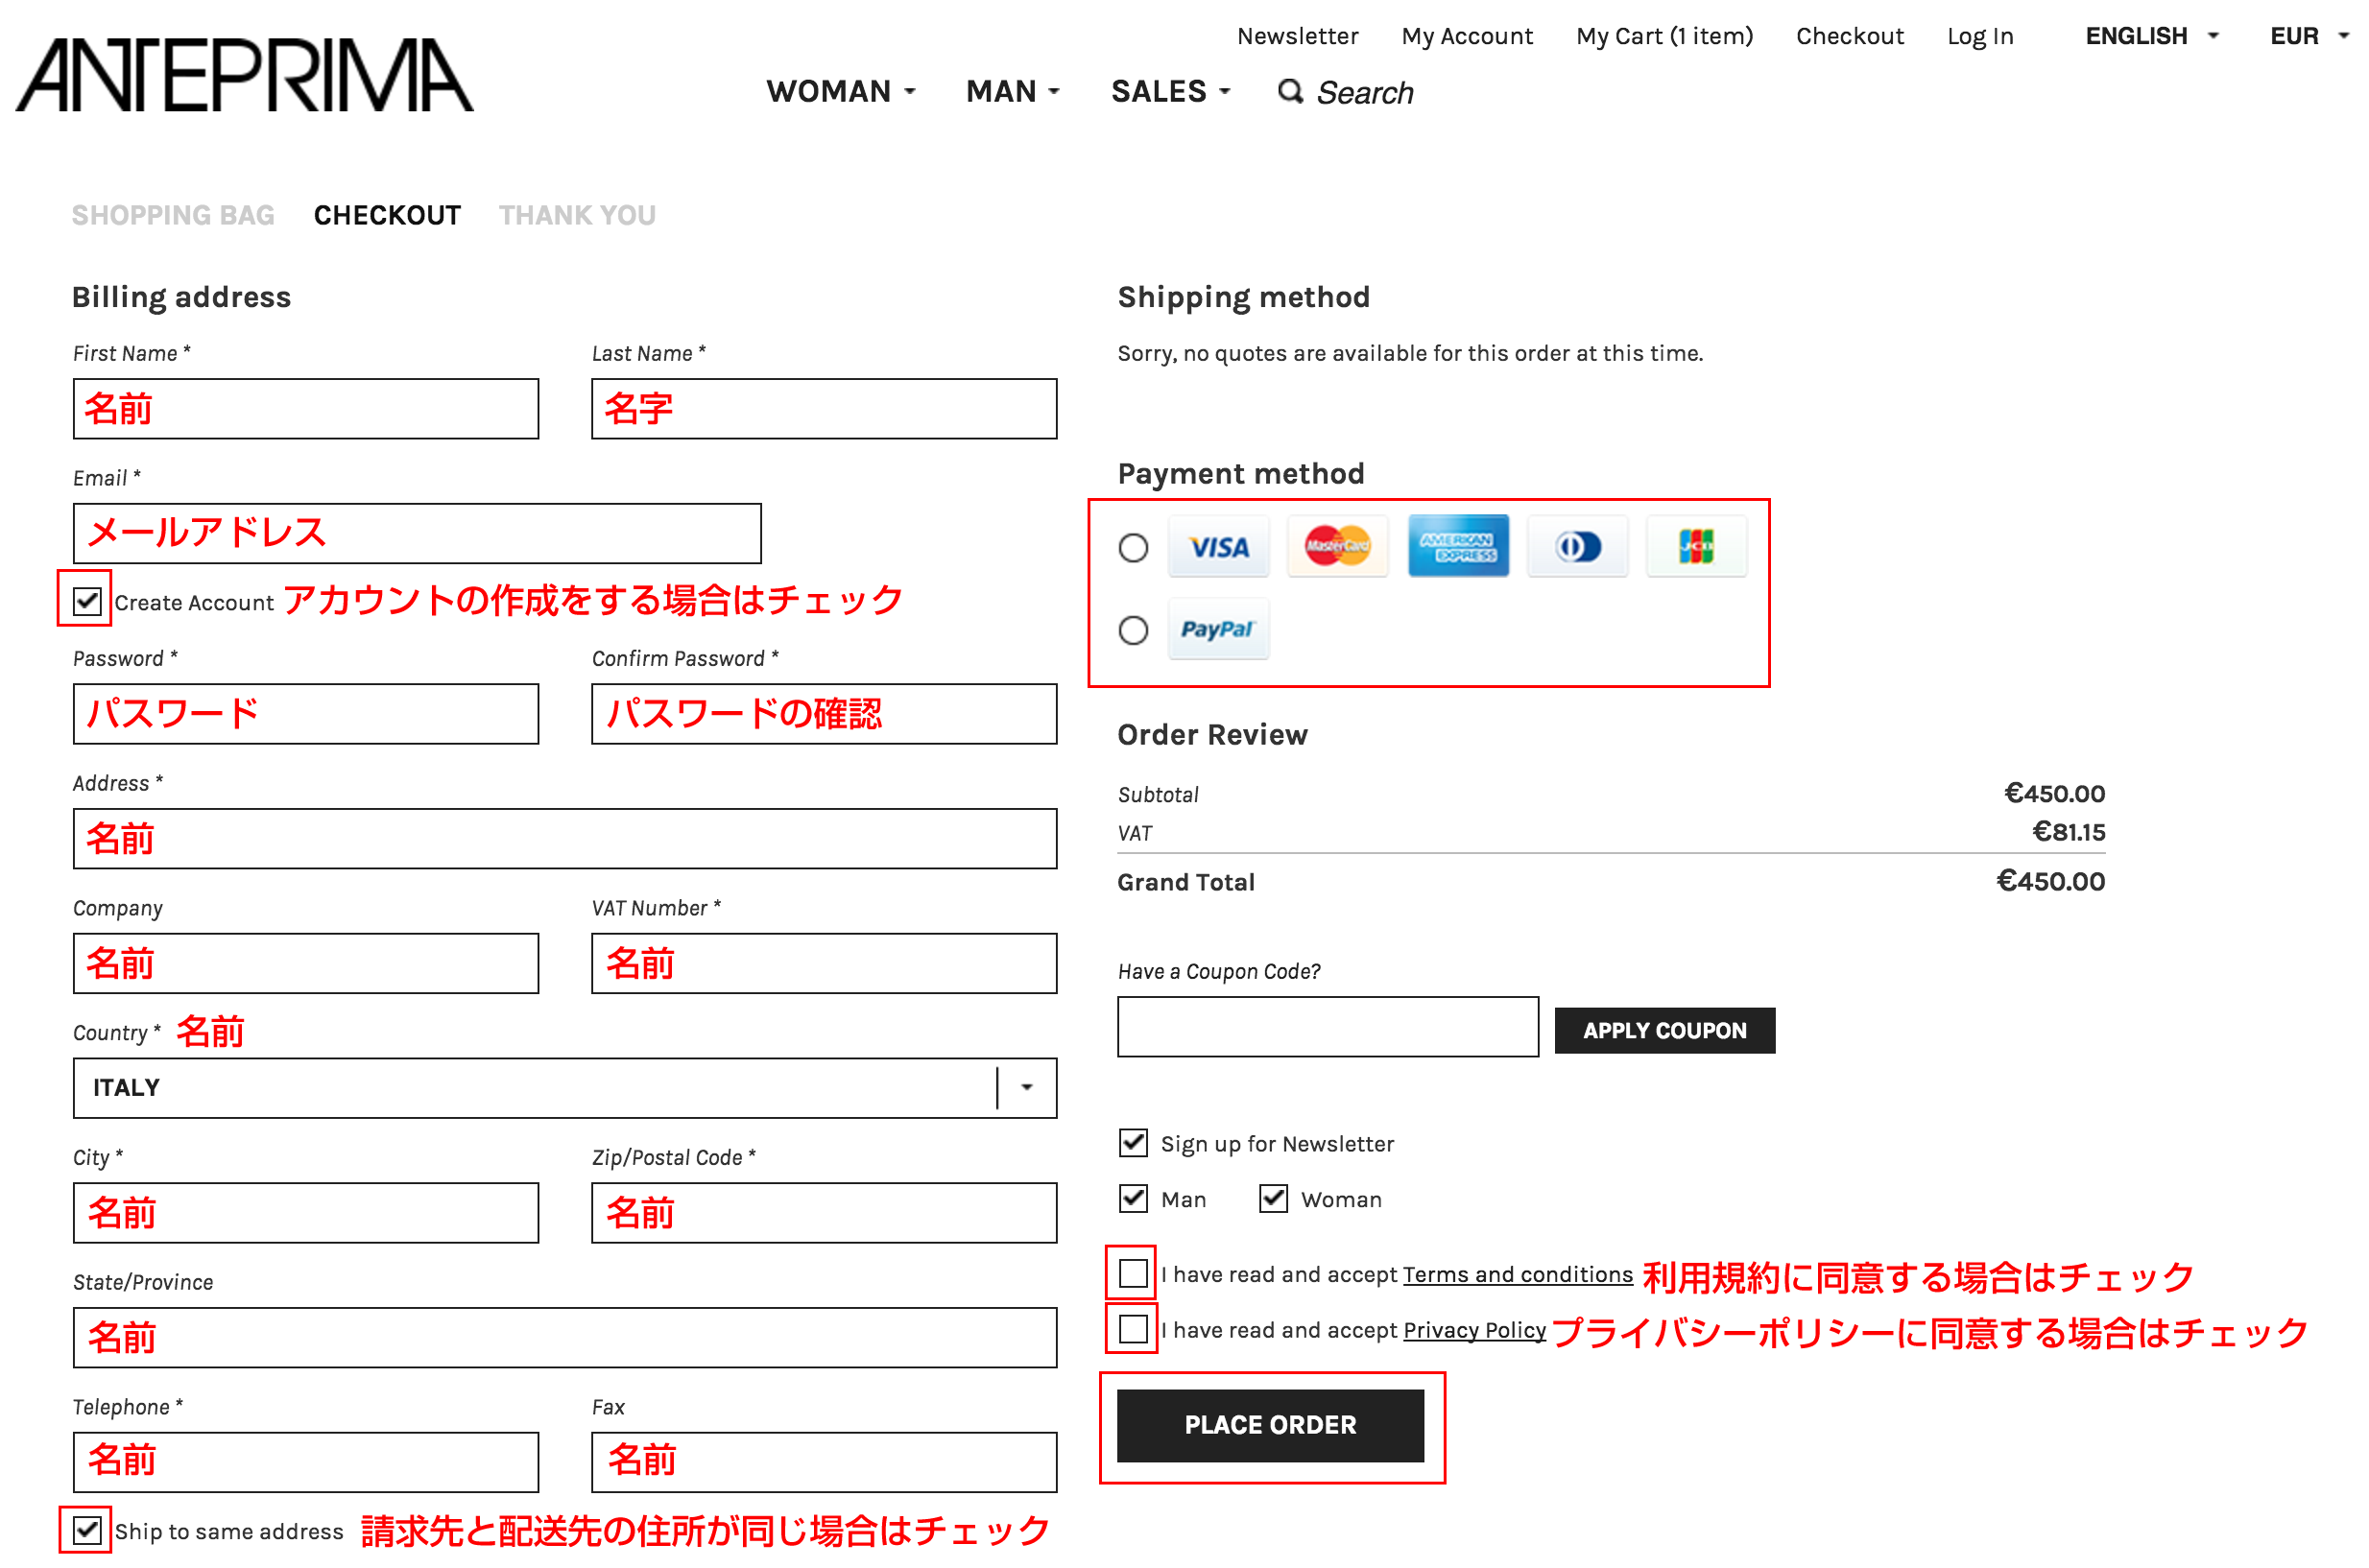Click the Telephone input field
This screenshot has height=1568, width=2369.
[306, 1463]
